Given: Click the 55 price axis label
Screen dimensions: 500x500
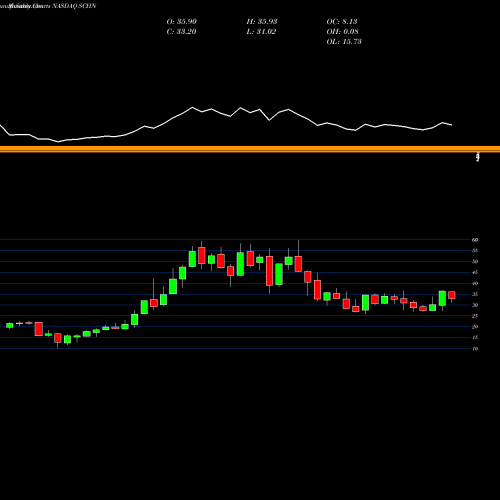Looking at the screenshot, I should (475, 251).
